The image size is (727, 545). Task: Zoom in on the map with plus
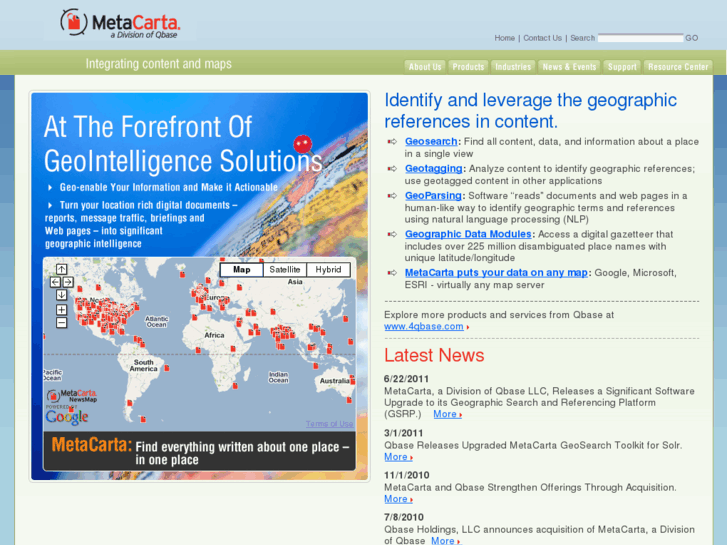(62, 309)
